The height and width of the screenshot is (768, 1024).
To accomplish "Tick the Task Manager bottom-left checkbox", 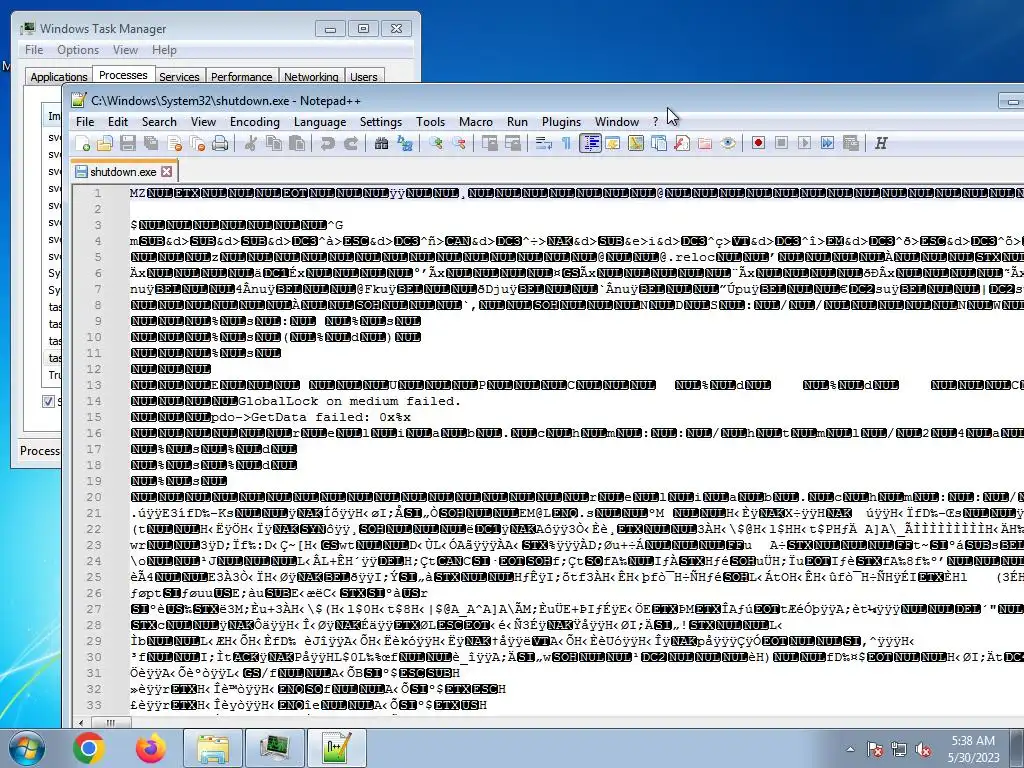I will click(48, 401).
